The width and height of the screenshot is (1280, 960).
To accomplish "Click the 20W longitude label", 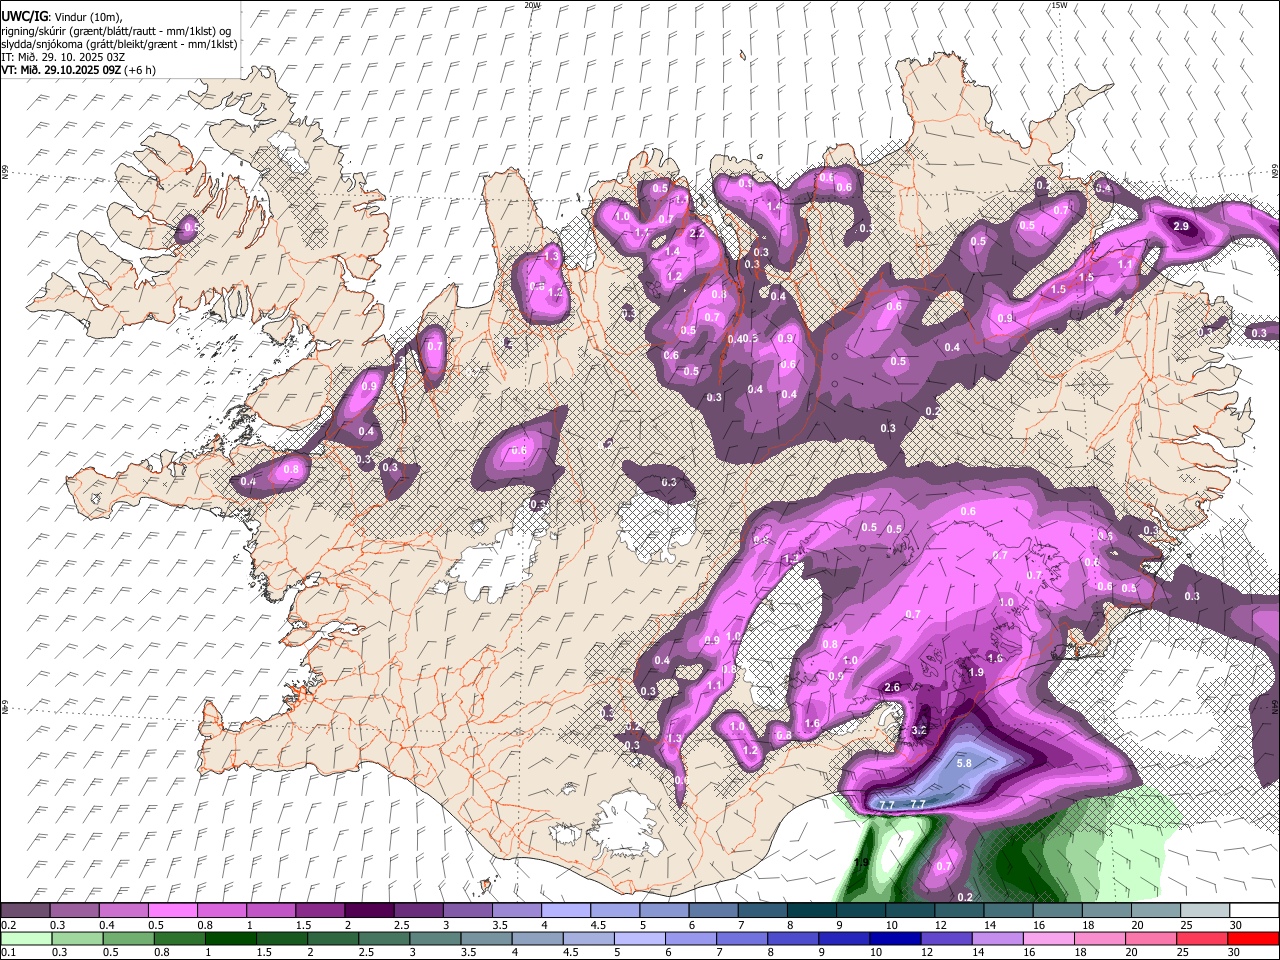I will (x=532, y=5).
